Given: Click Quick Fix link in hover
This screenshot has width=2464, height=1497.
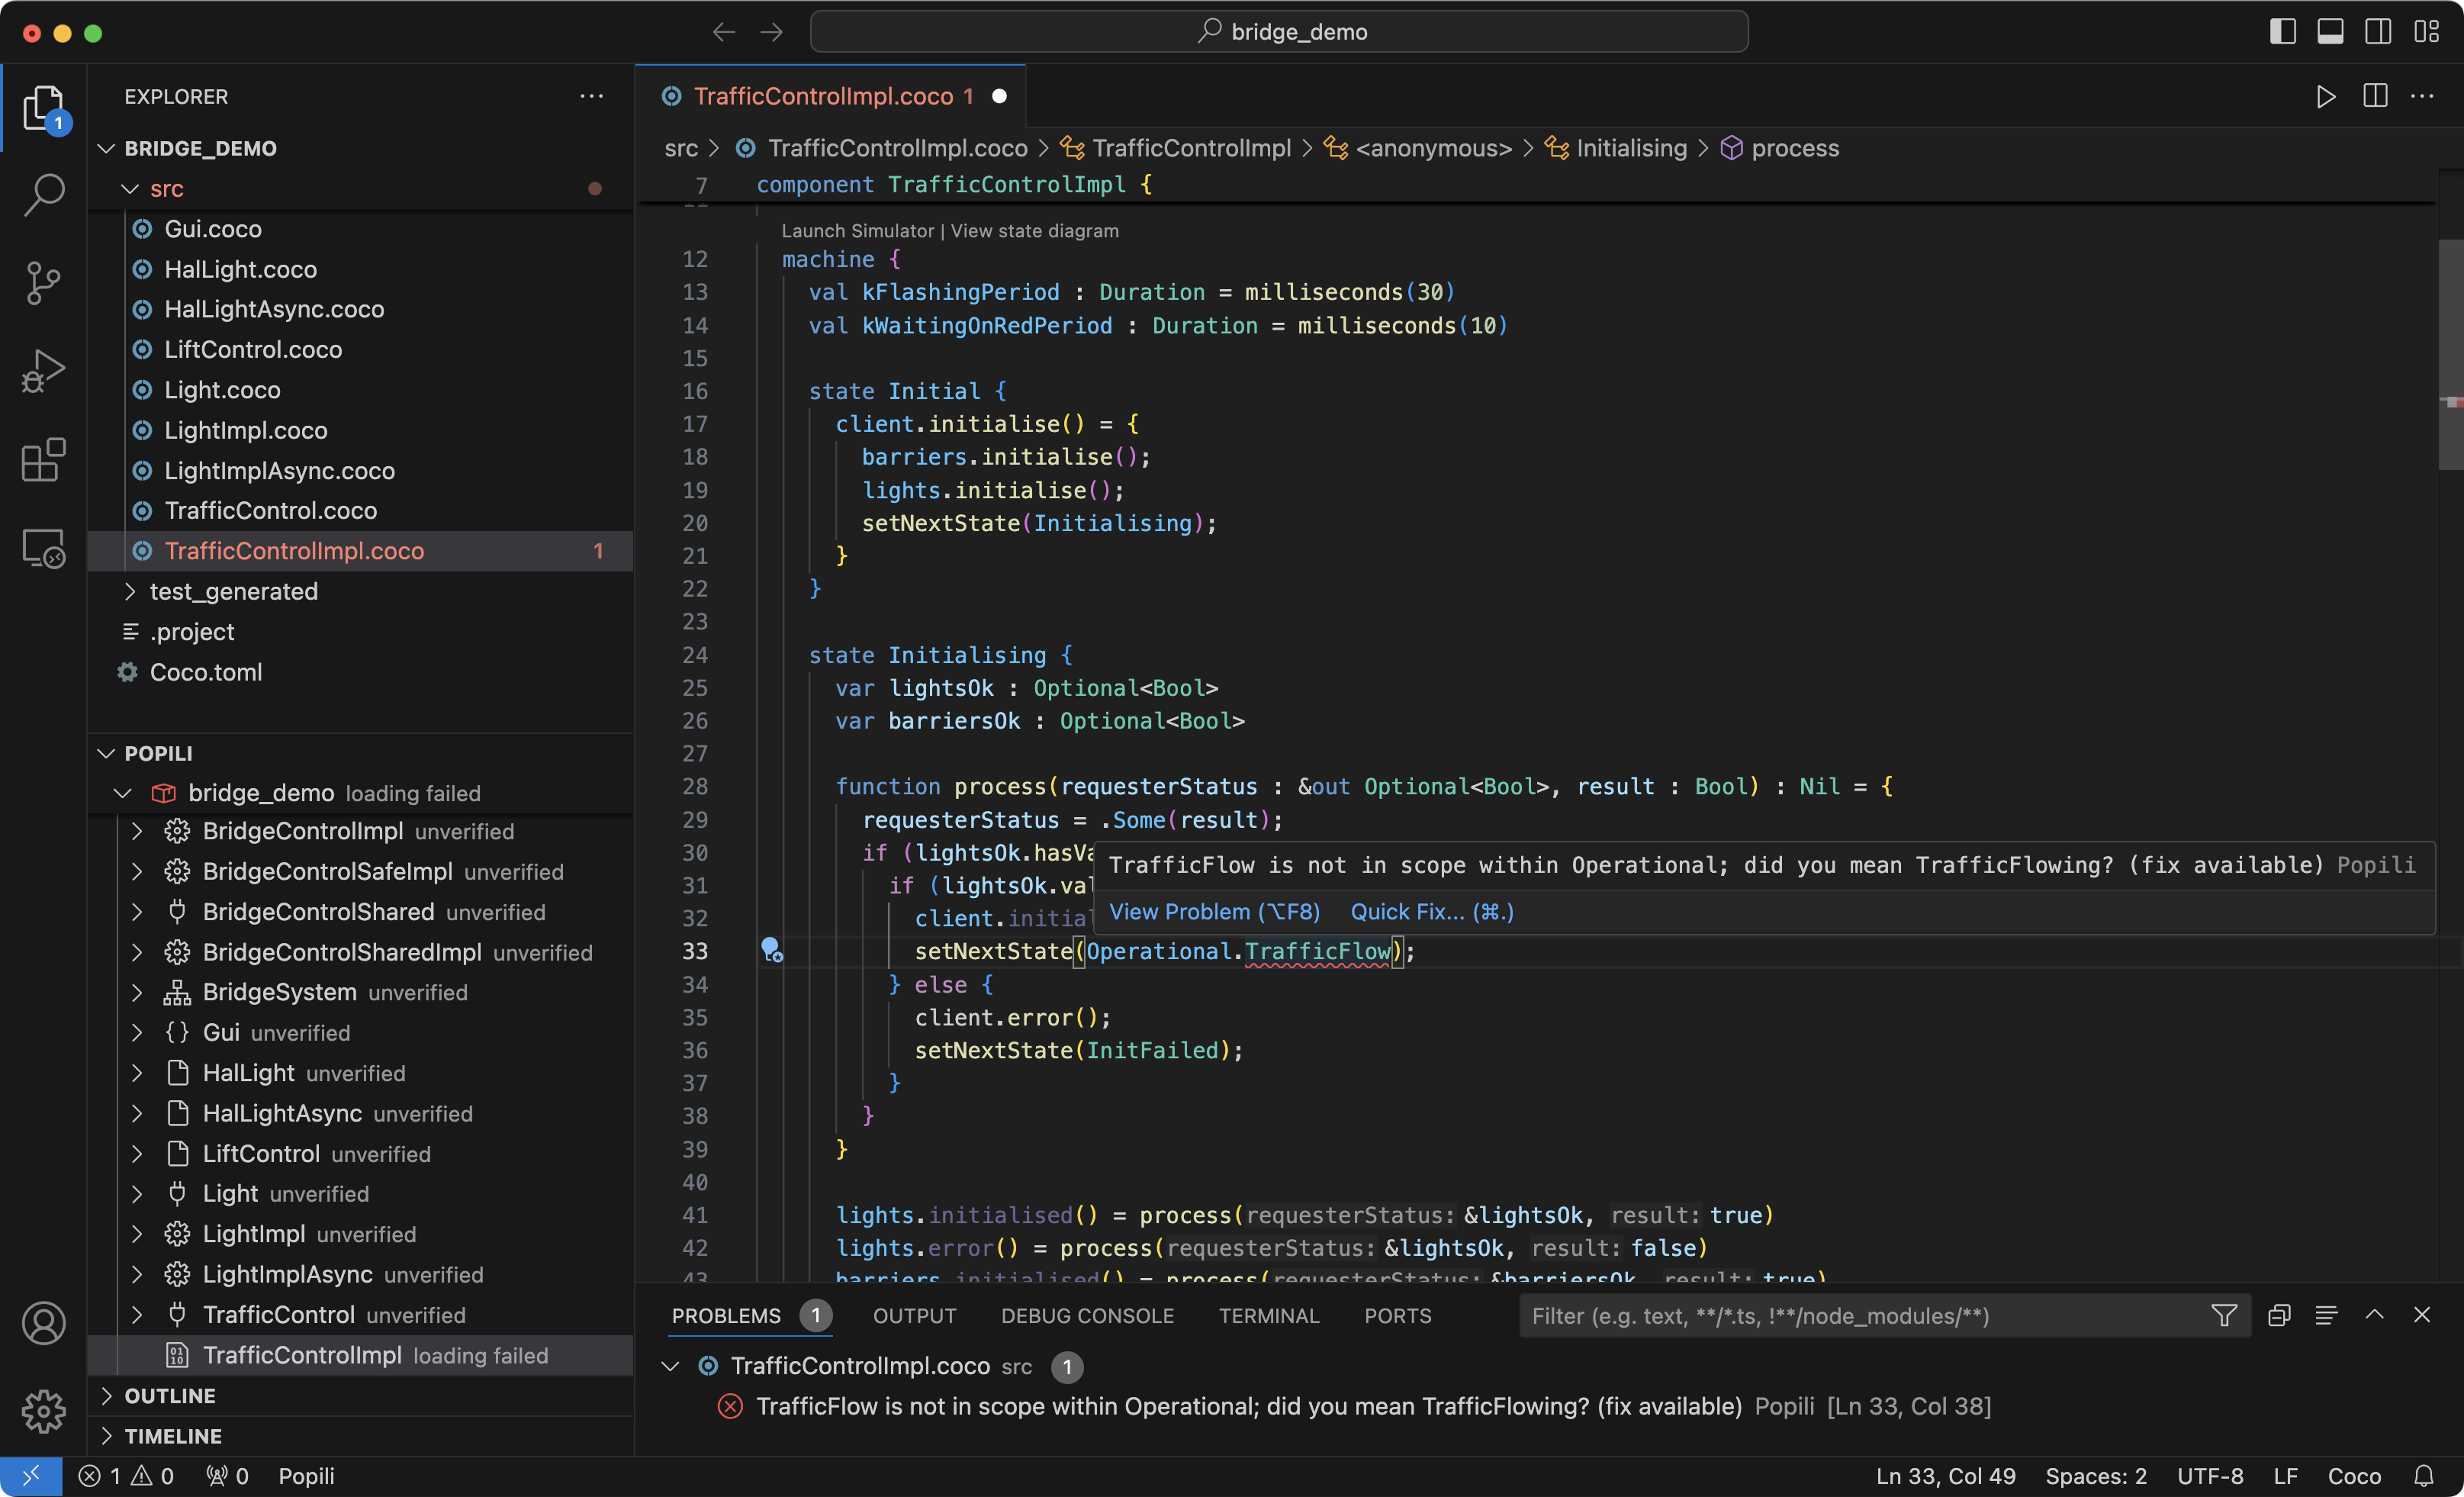Looking at the screenshot, I should 1432,911.
